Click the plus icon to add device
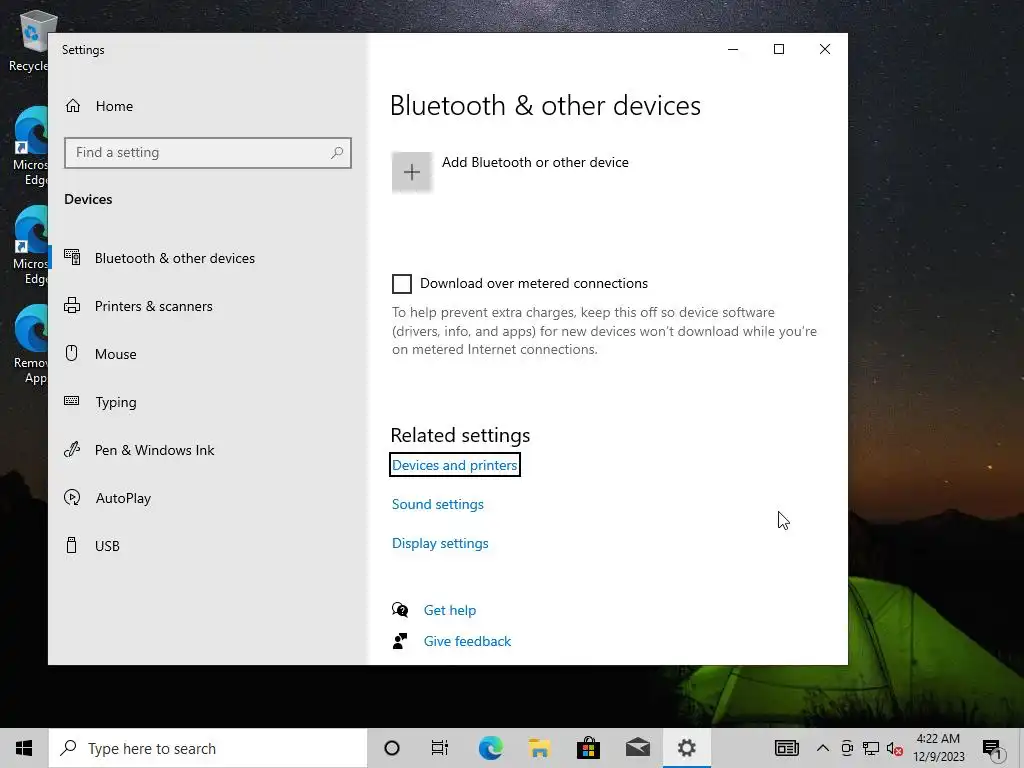This screenshot has height=768, width=1024. pos(411,172)
